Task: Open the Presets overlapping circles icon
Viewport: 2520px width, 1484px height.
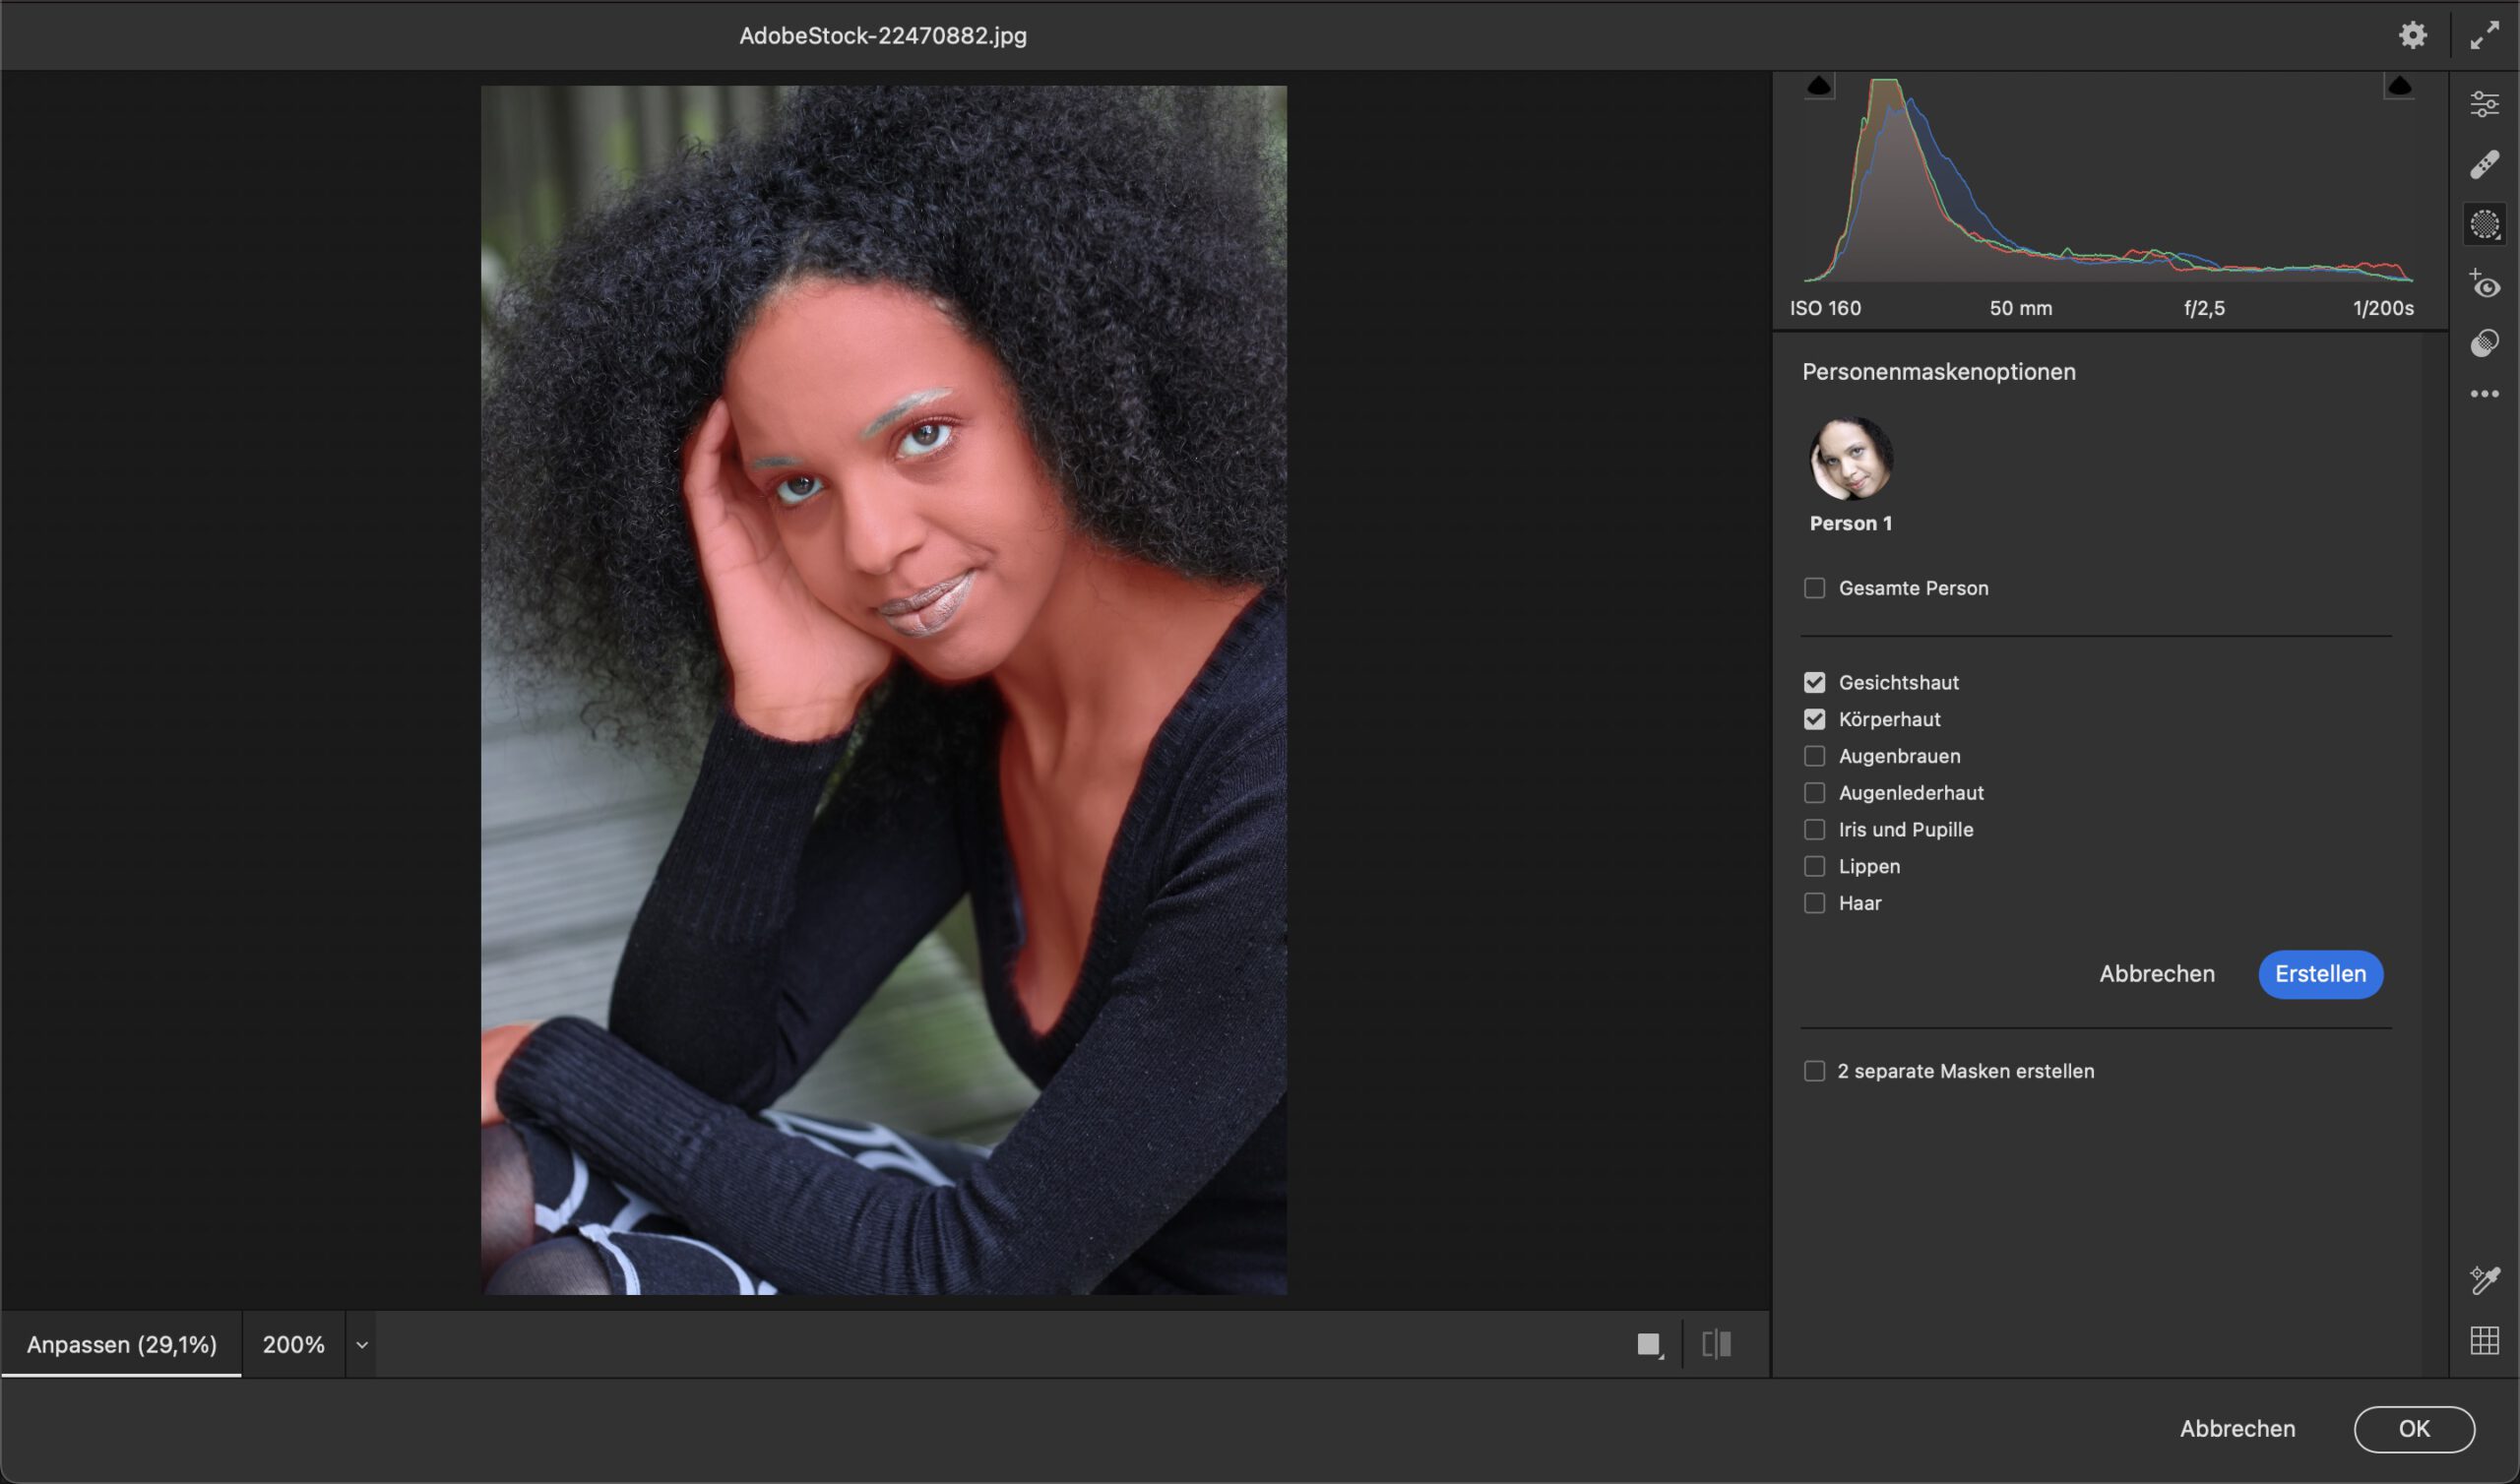Action: point(2484,344)
